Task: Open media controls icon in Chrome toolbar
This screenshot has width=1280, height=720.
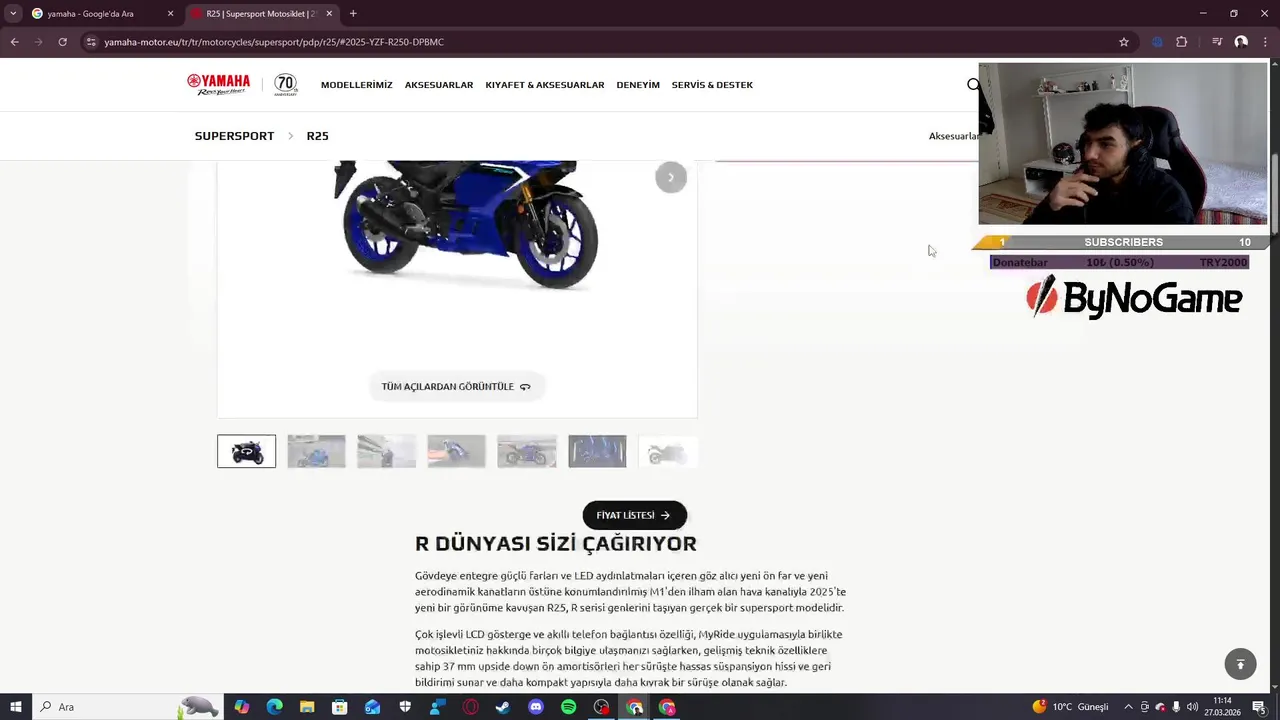Action: coord(1216,42)
